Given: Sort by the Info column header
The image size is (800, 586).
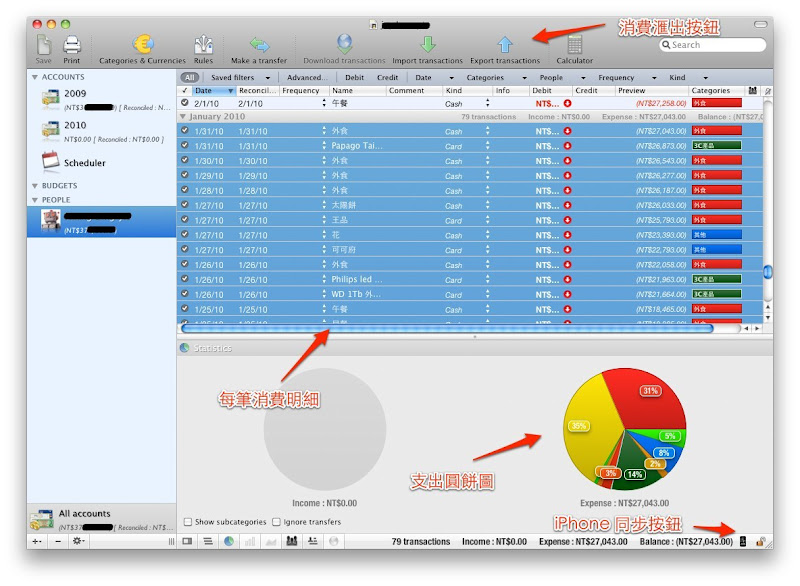Looking at the screenshot, I should [x=510, y=90].
